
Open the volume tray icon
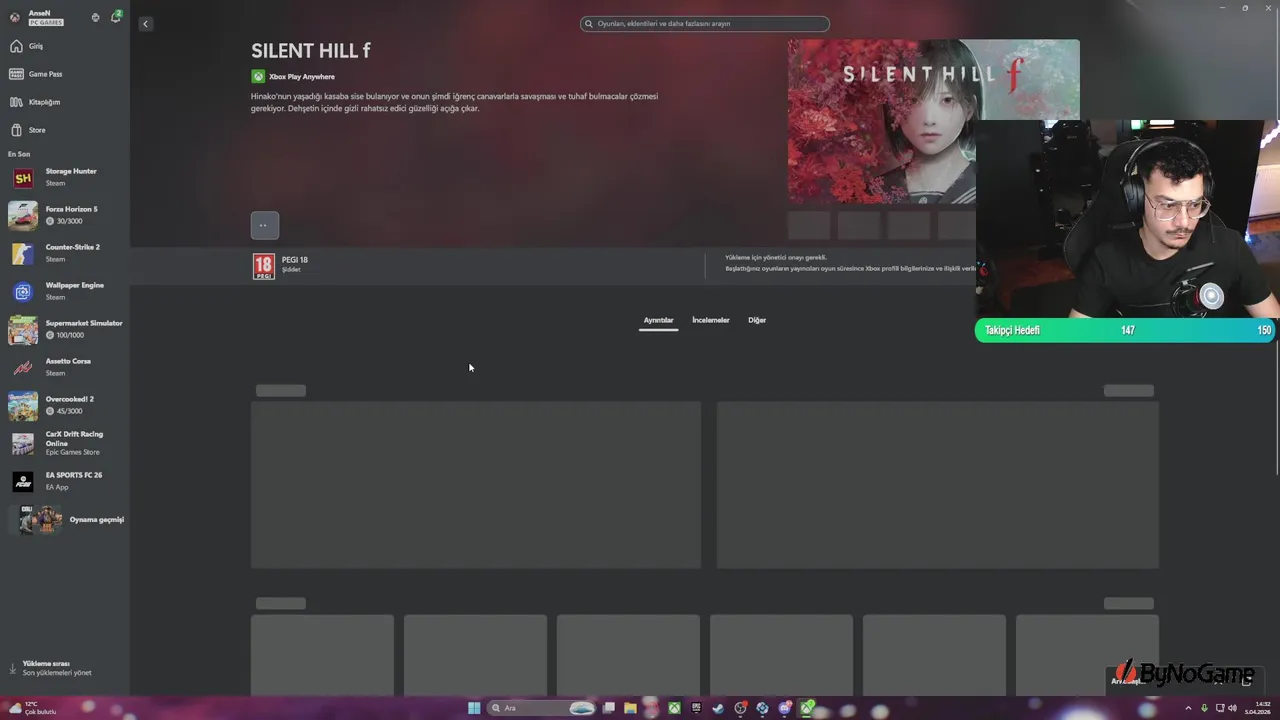[1232, 708]
